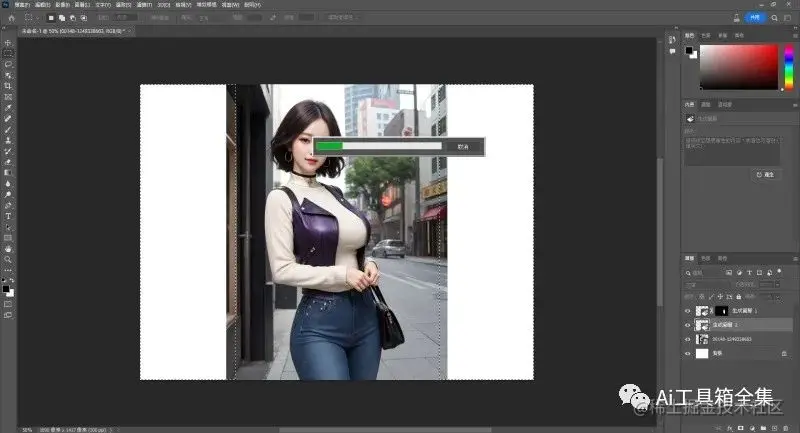Select the Horizontal Type tool

pos(8,216)
